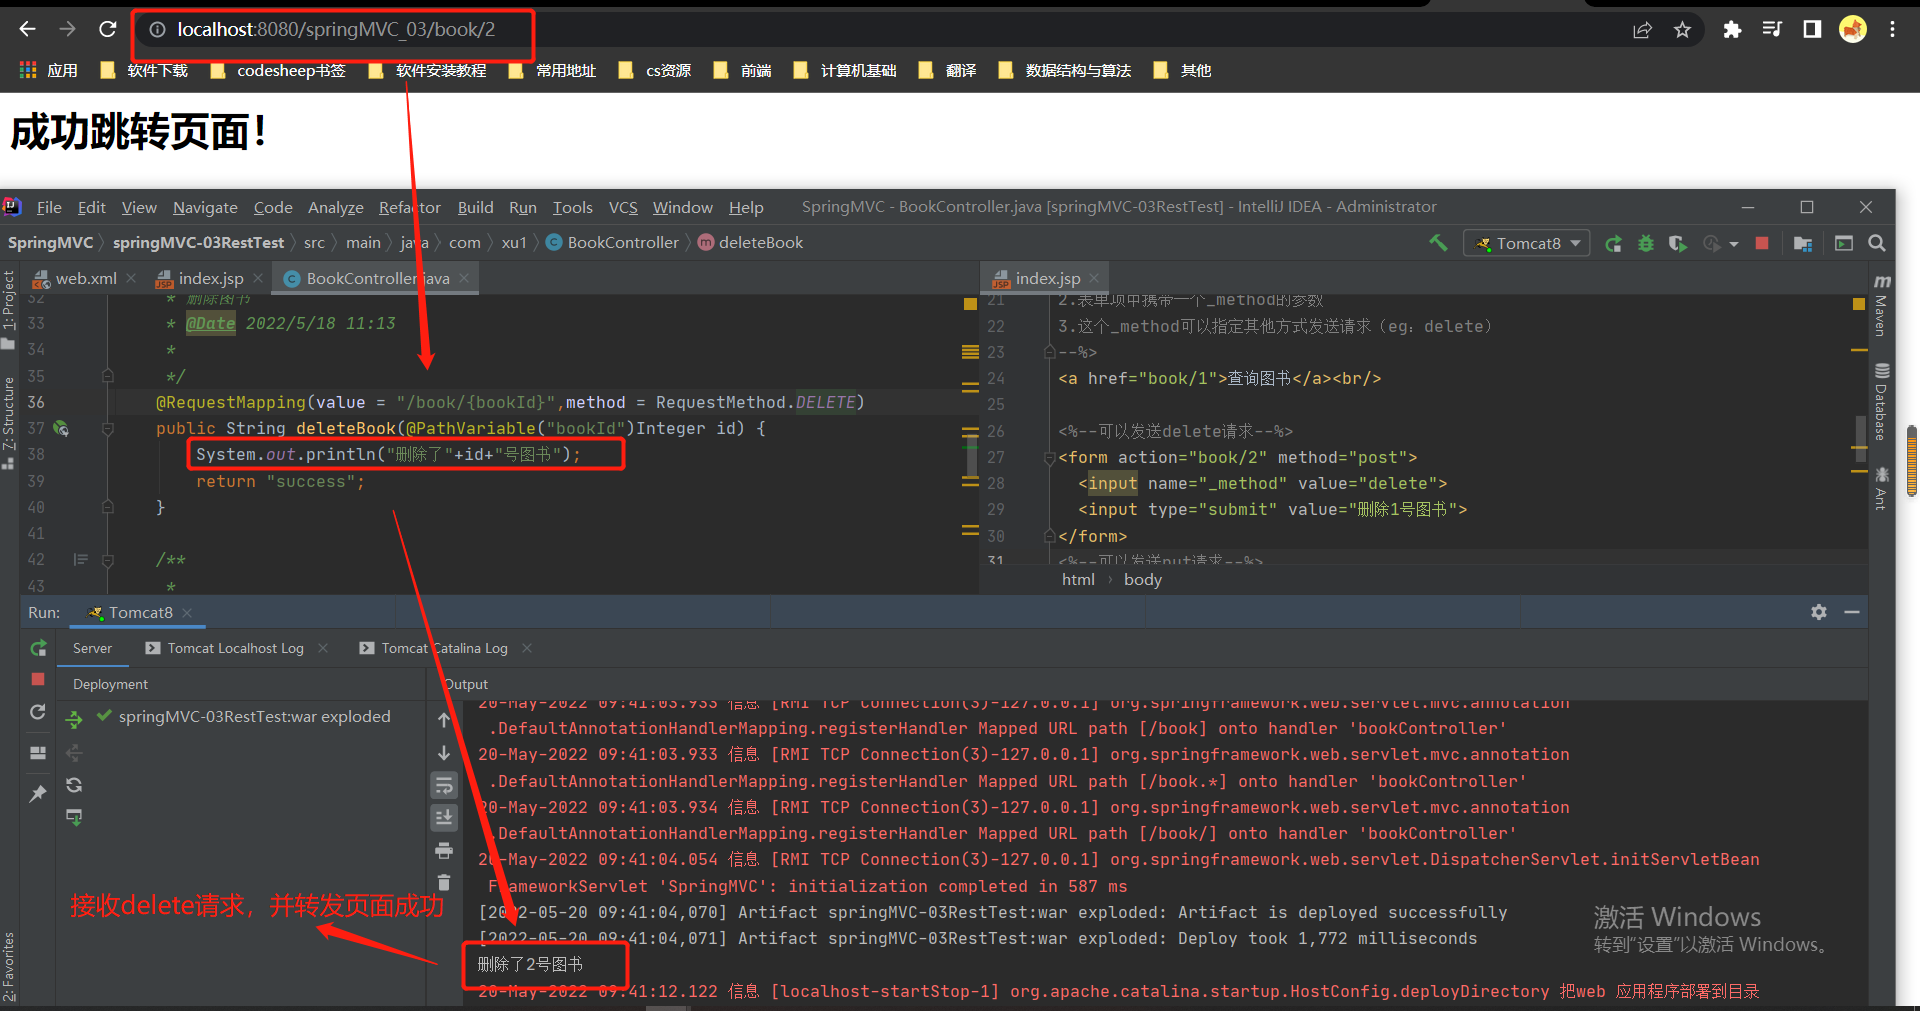Open the VCS menu
The image size is (1920, 1011).
623,207
